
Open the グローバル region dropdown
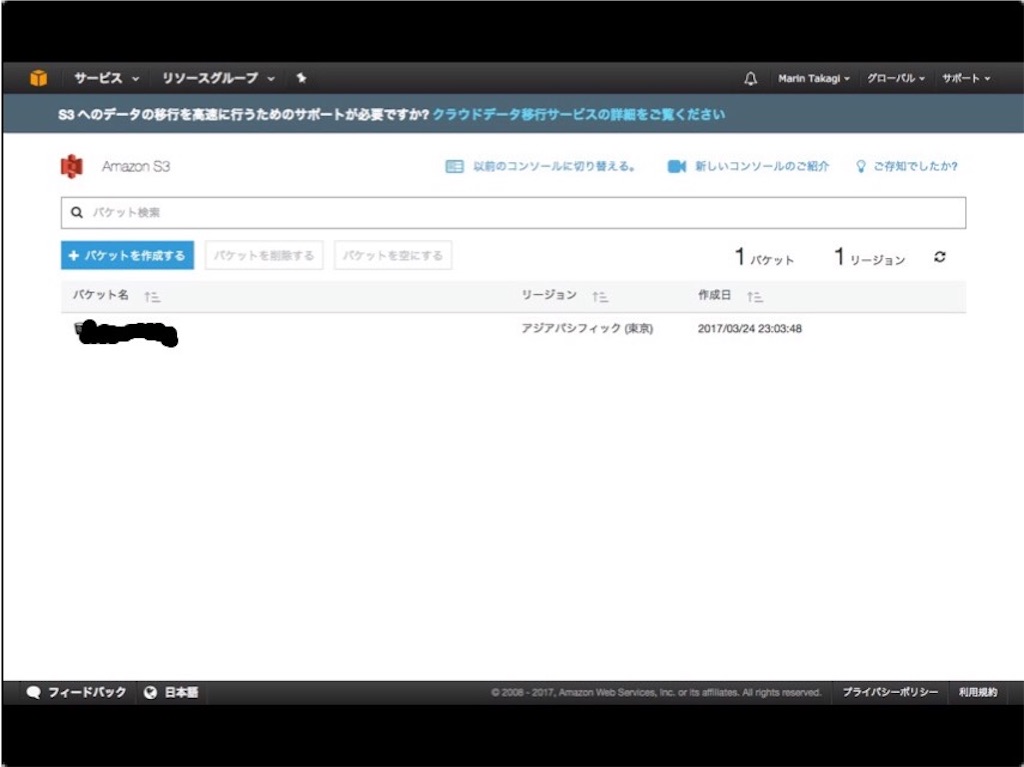[x=895, y=78]
